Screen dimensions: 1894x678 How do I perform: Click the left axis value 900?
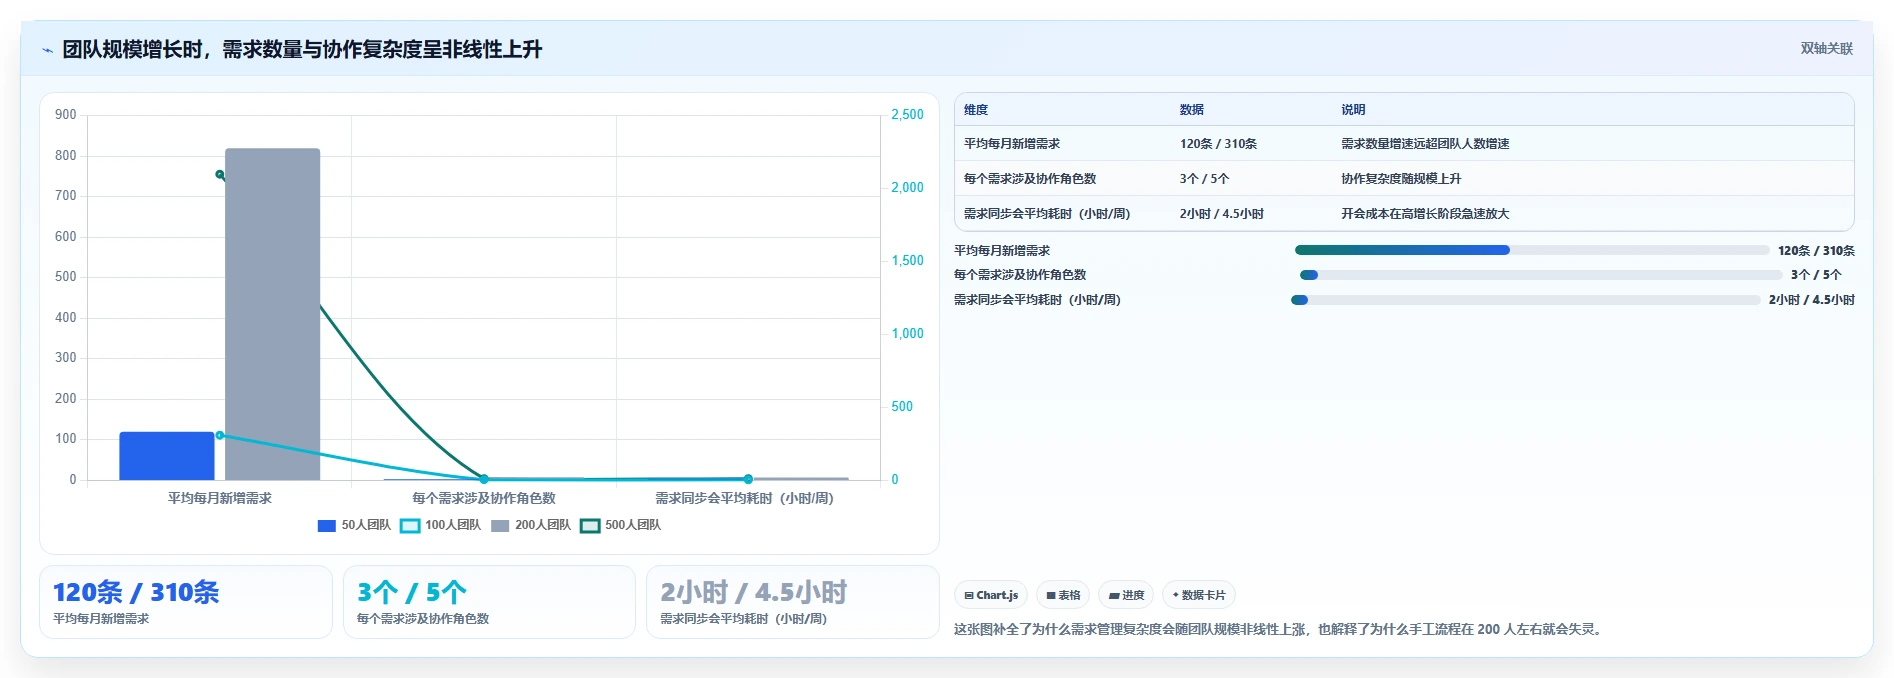[66, 115]
